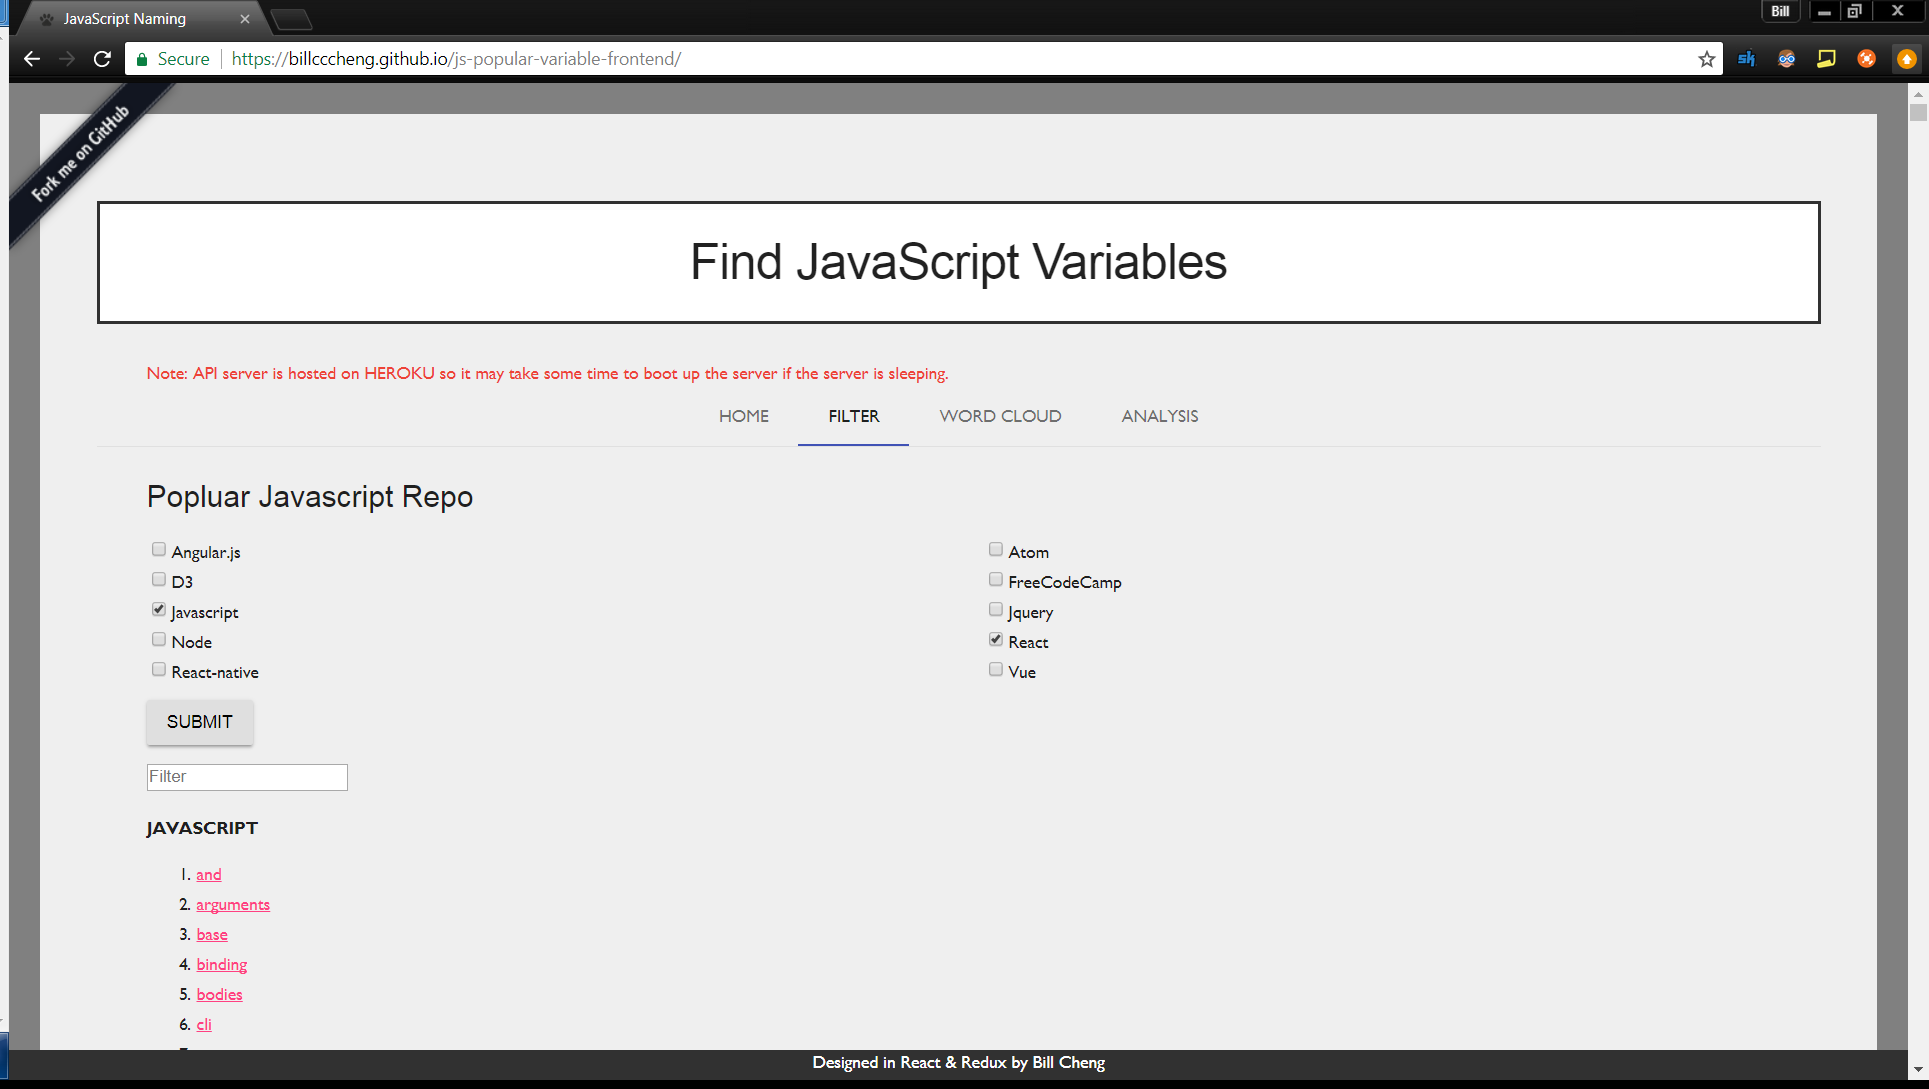Screen dimensions: 1929x1089
Task: Open the goggles-face extension icon
Action: (x=1786, y=59)
